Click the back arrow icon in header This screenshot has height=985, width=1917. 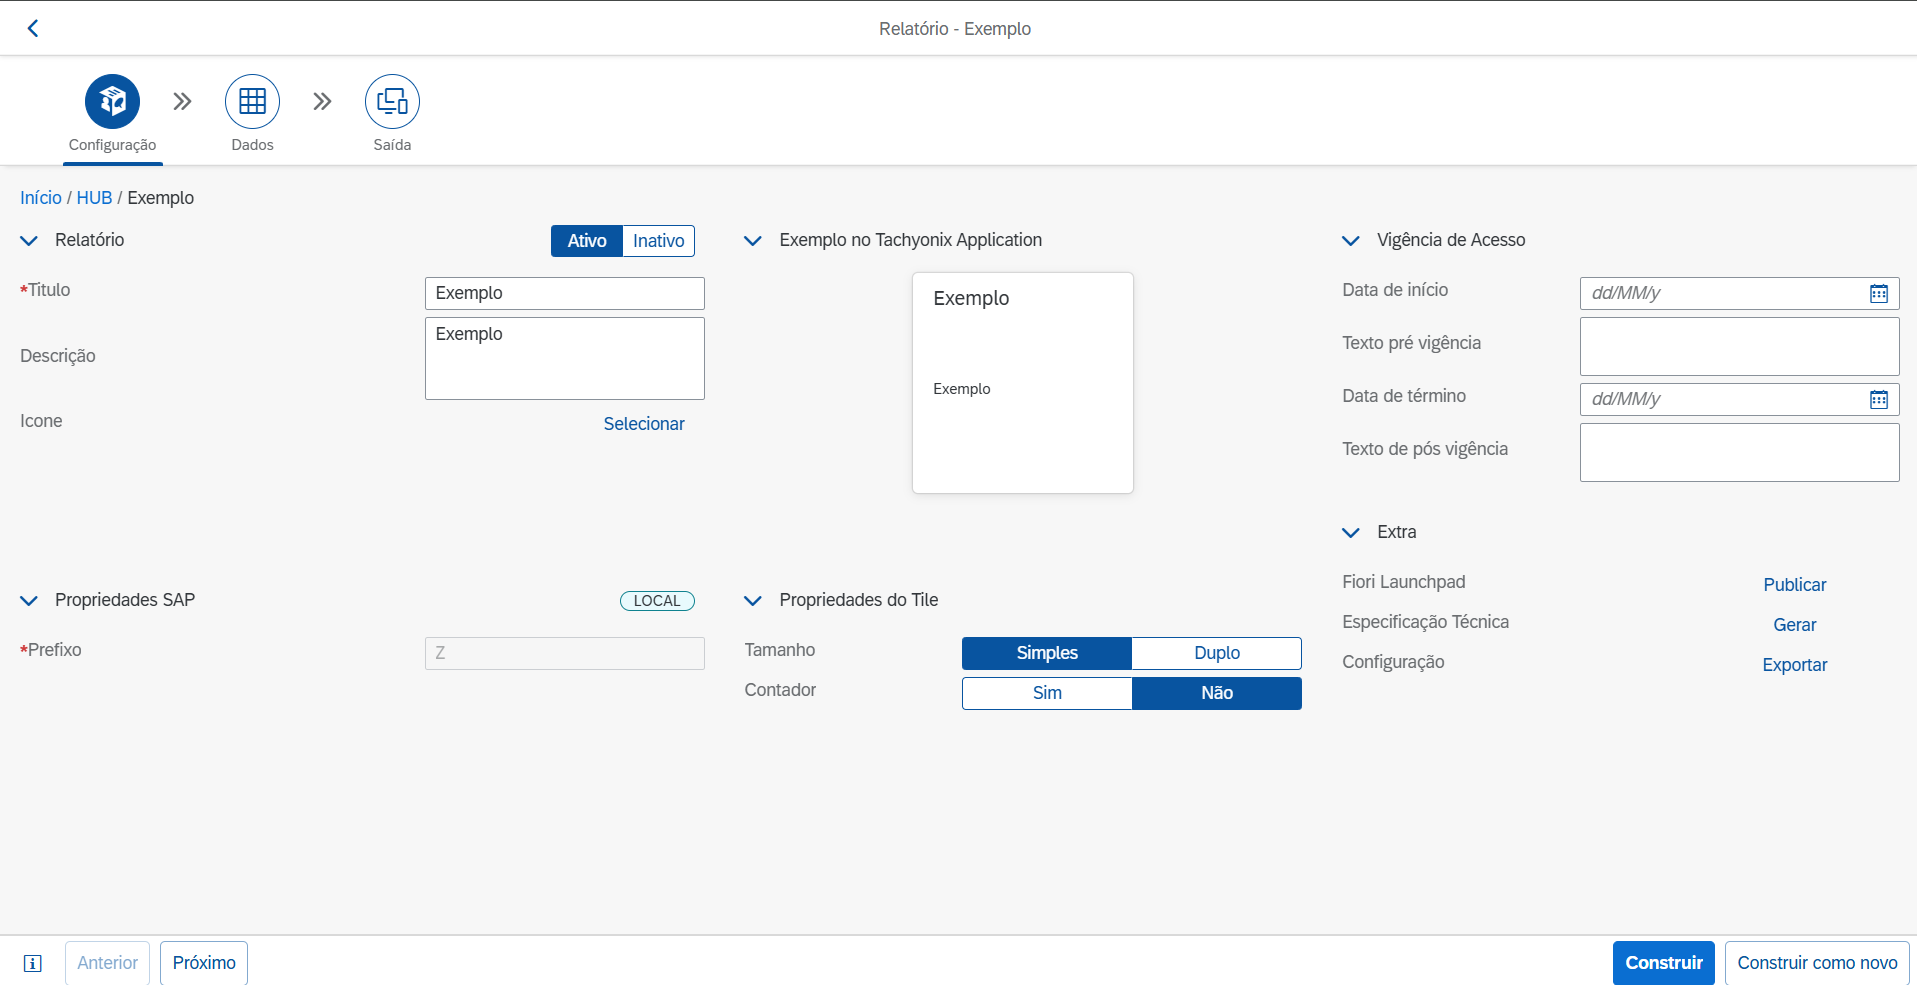pyautogui.click(x=33, y=28)
